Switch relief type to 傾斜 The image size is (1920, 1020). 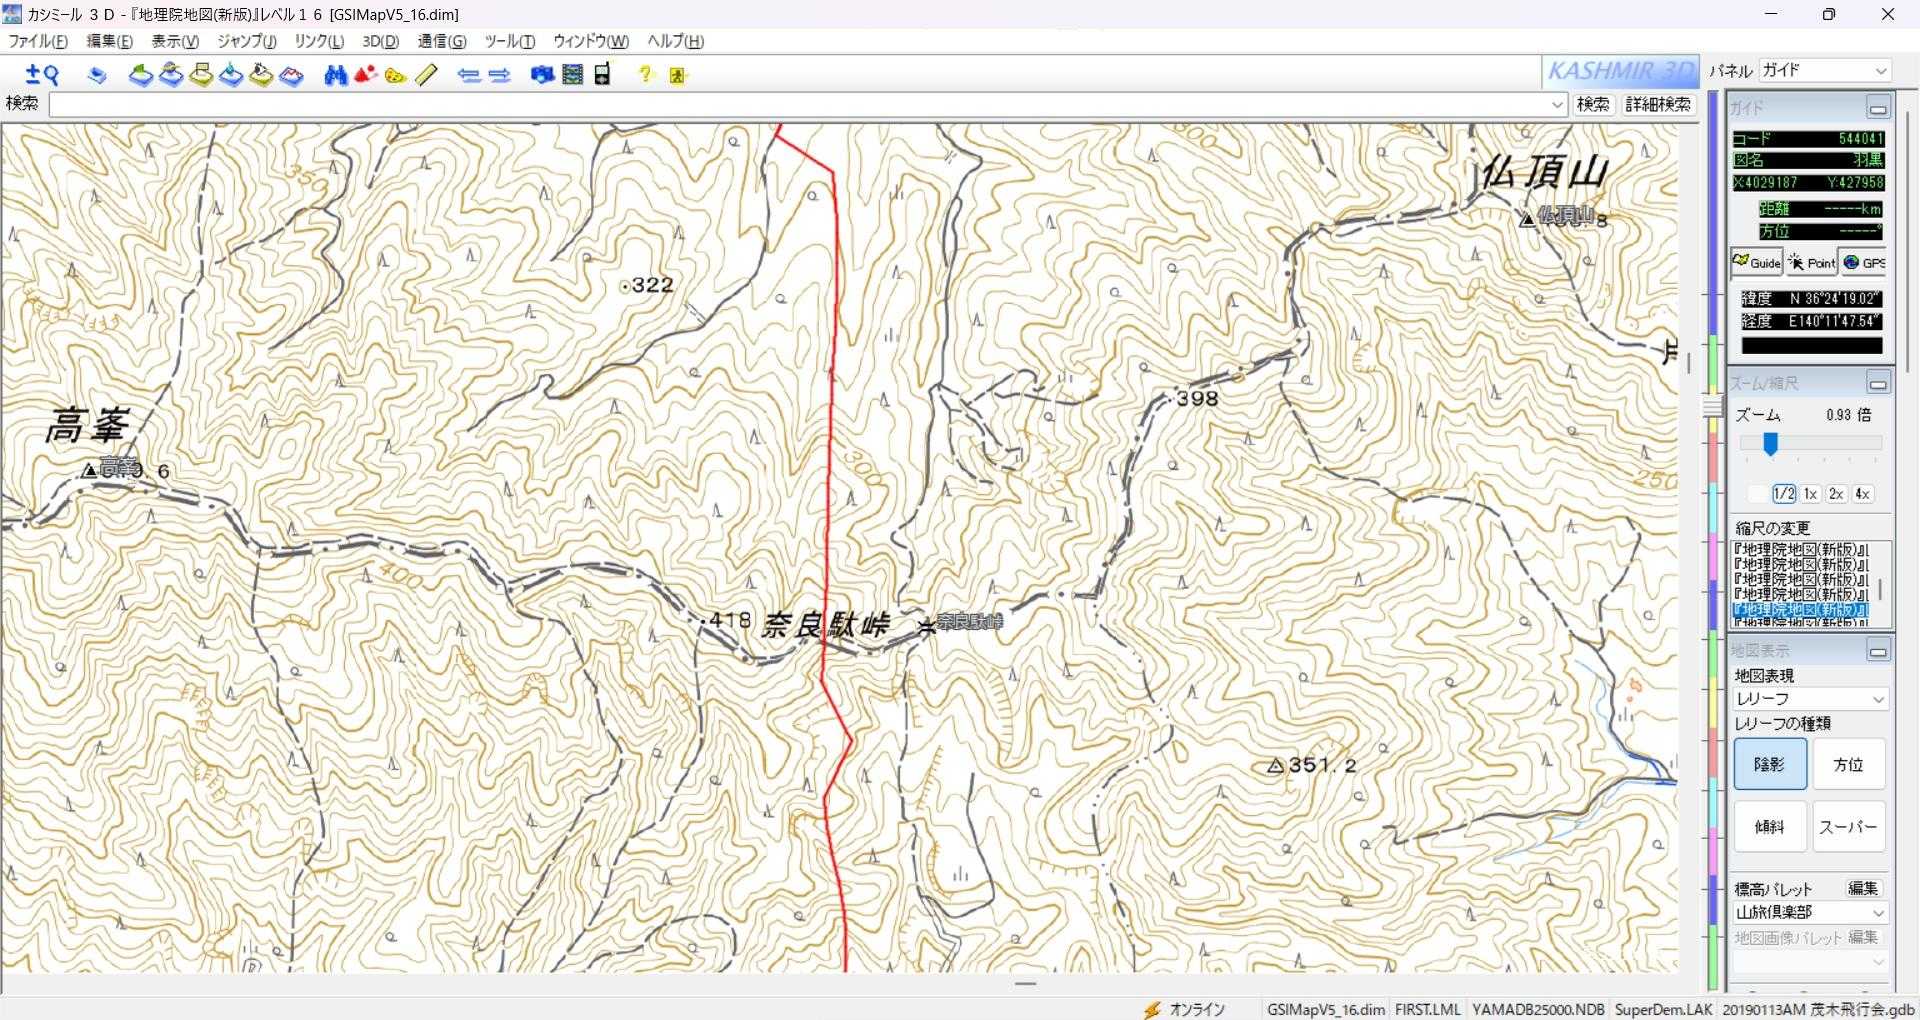point(1769,826)
